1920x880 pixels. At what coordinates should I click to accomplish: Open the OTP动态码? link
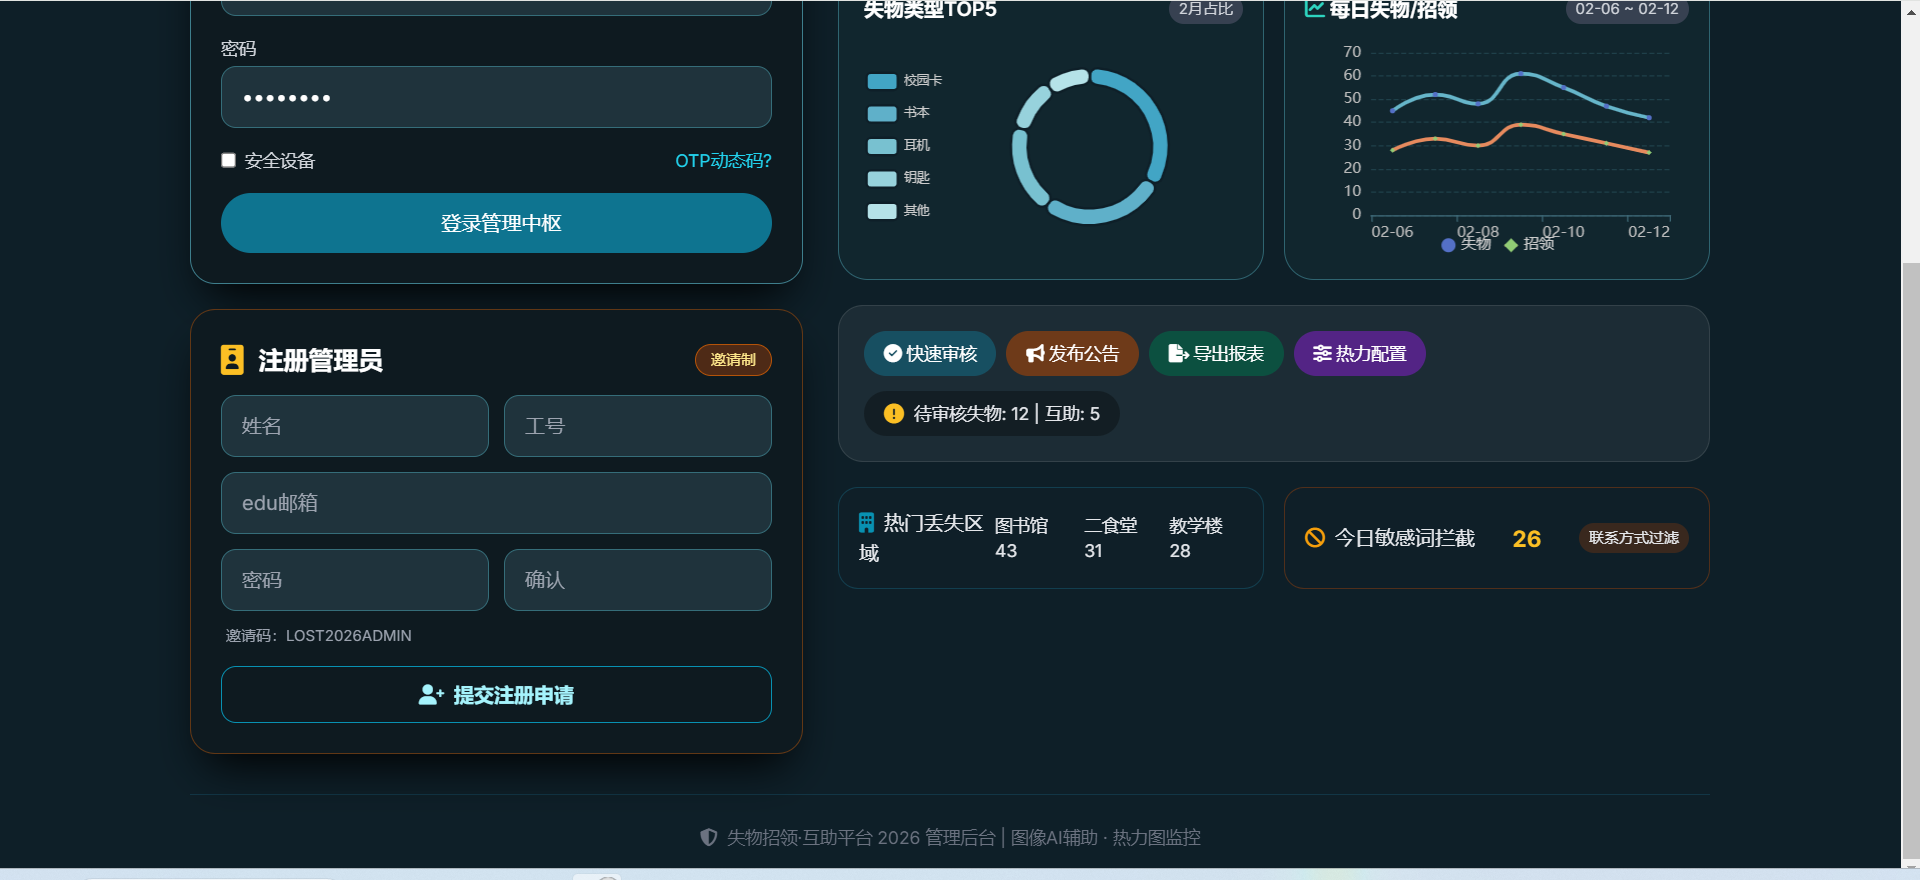click(723, 161)
